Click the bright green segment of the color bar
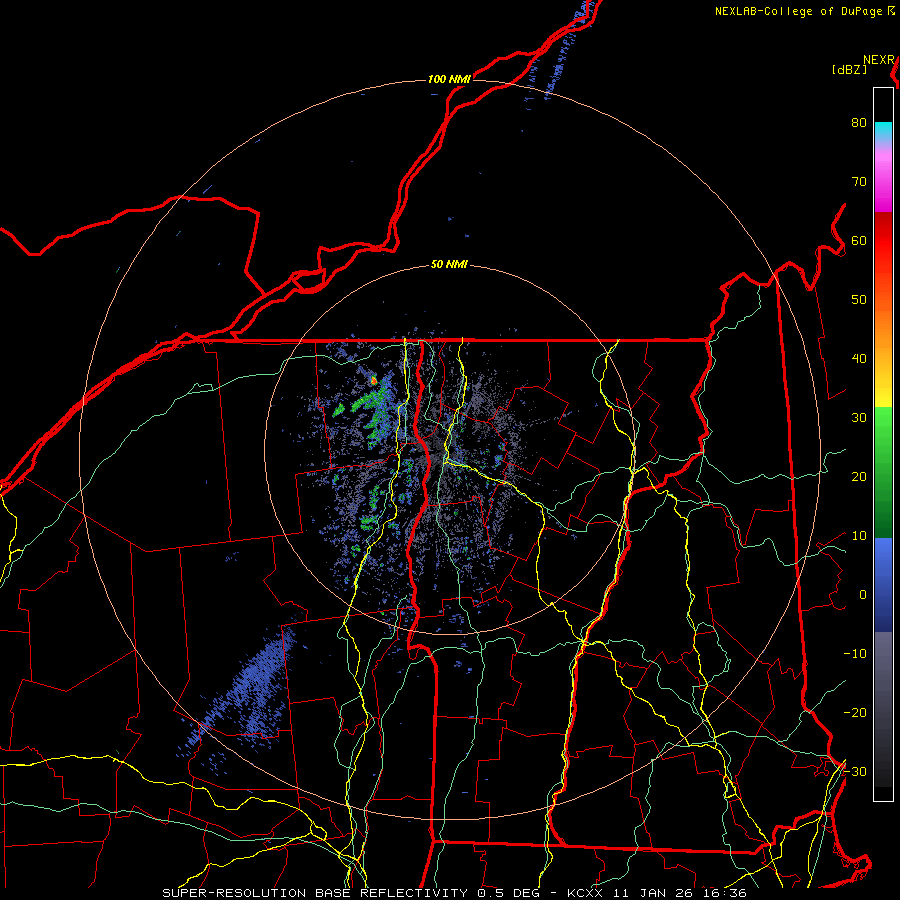This screenshot has height=900, width=900. [x=883, y=424]
